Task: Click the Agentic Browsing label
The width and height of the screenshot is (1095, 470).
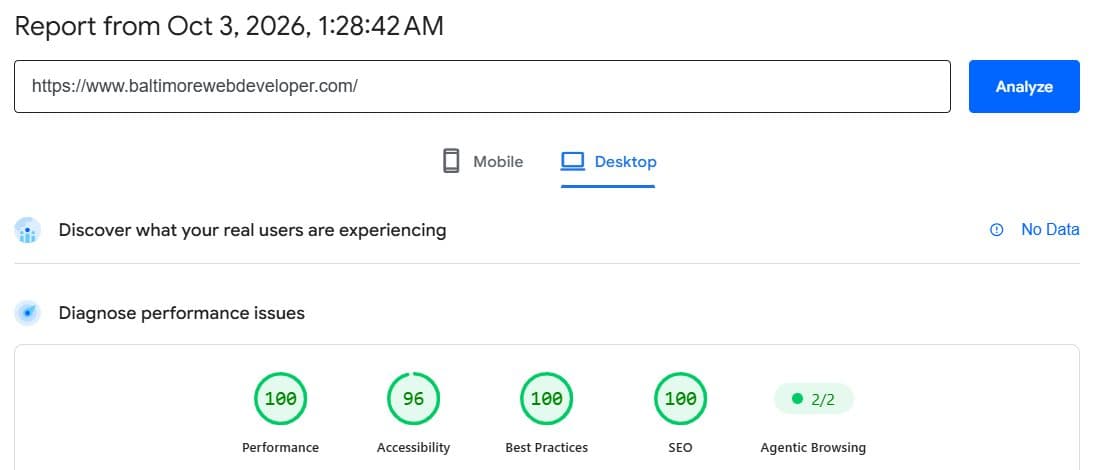Action: [813, 448]
